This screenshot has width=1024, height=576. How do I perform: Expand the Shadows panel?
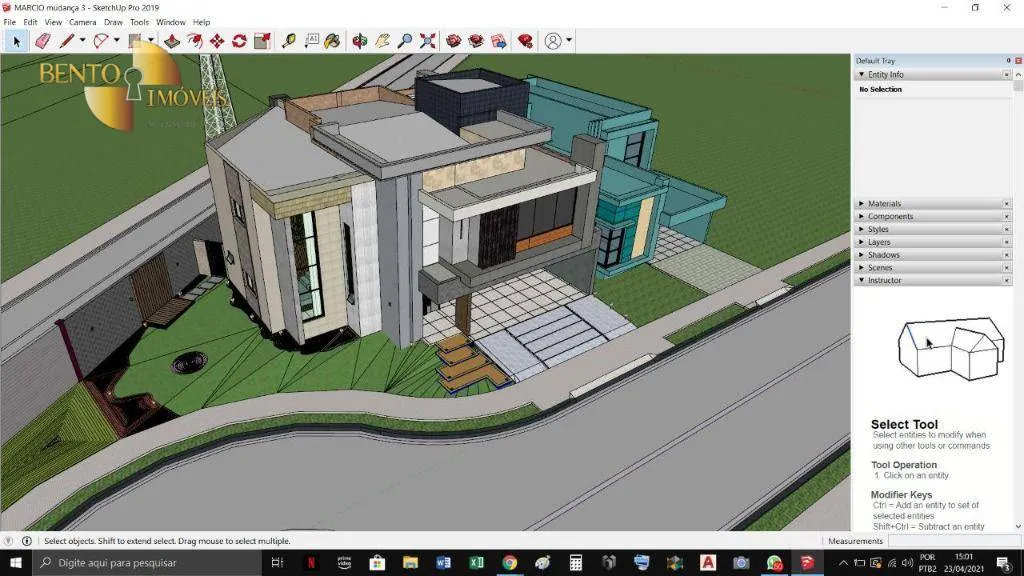coord(861,255)
